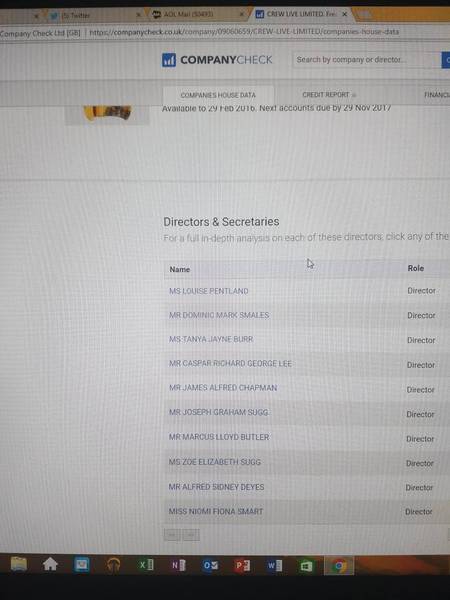Open Word from the taskbar
The height and width of the screenshot is (600, 450).
[274, 566]
